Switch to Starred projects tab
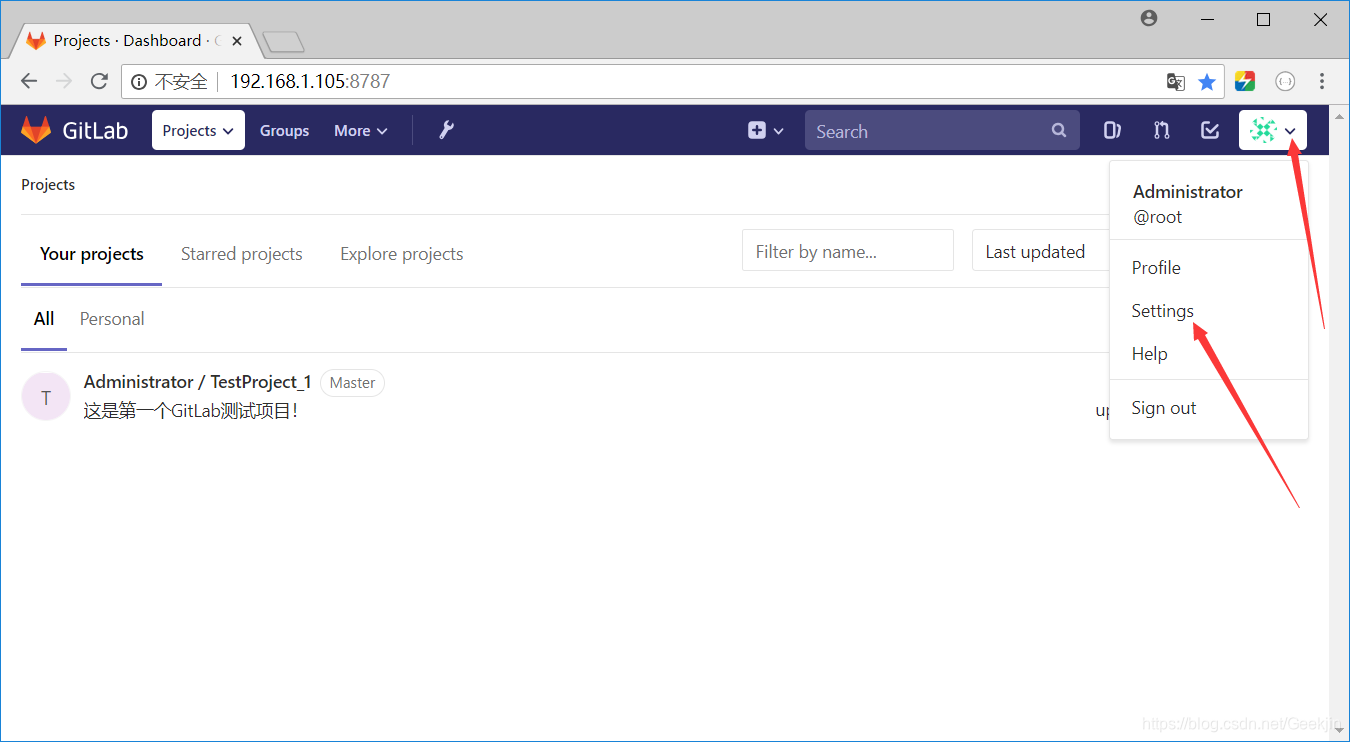 point(241,254)
